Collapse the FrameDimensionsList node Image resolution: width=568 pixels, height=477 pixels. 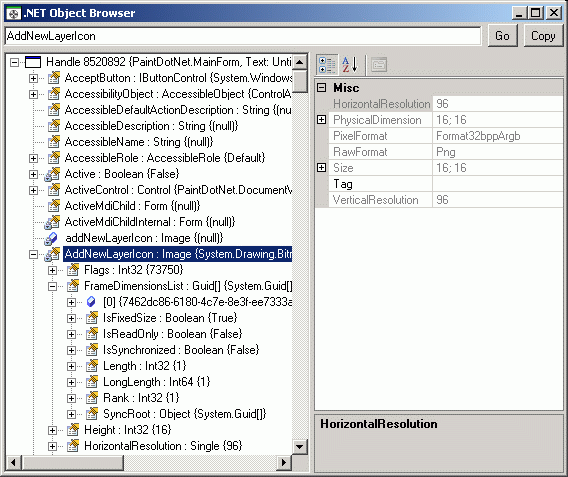pyautogui.click(x=53, y=286)
